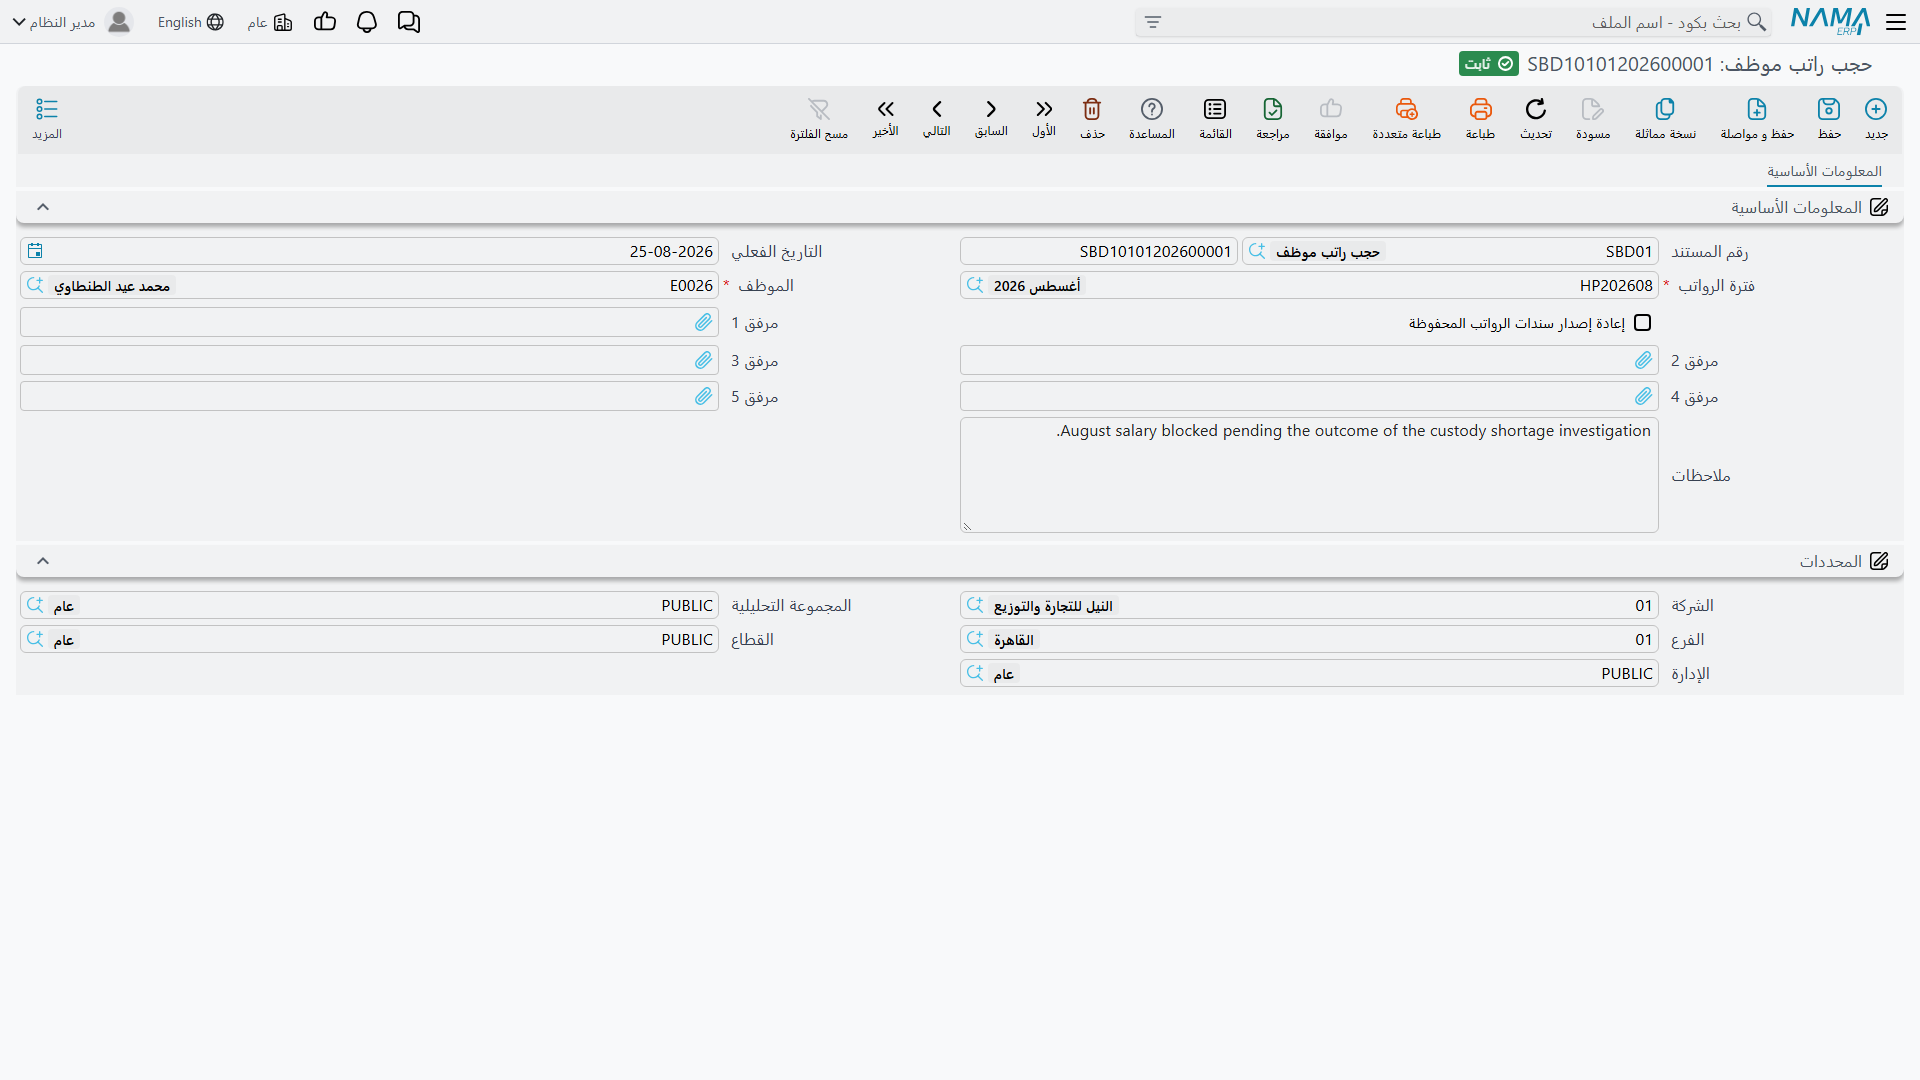Open calendar picker for التاريخ الفعلي
The height and width of the screenshot is (1080, 1920).
[36, 251]
